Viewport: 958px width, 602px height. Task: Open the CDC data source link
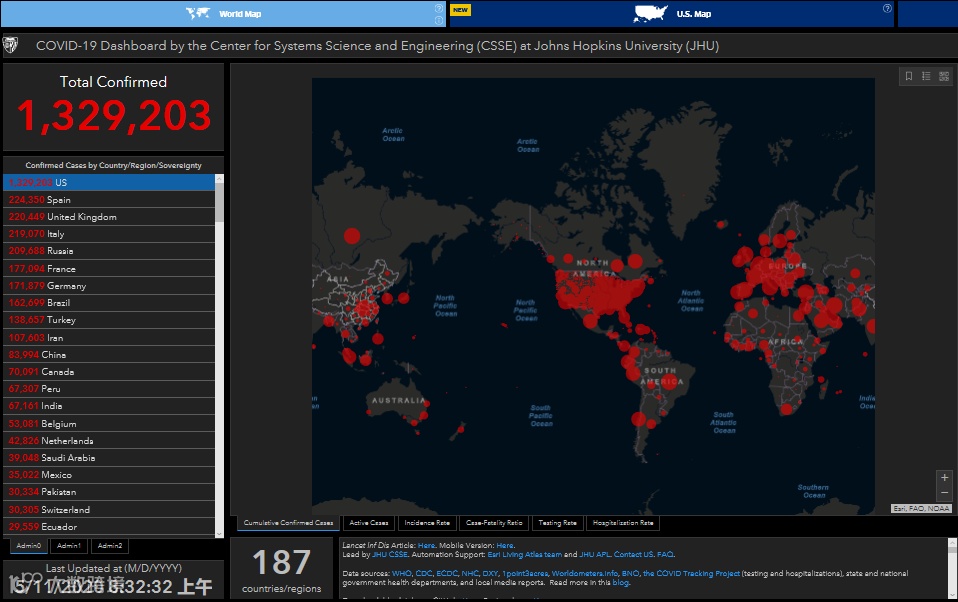[x=423, y=574]
